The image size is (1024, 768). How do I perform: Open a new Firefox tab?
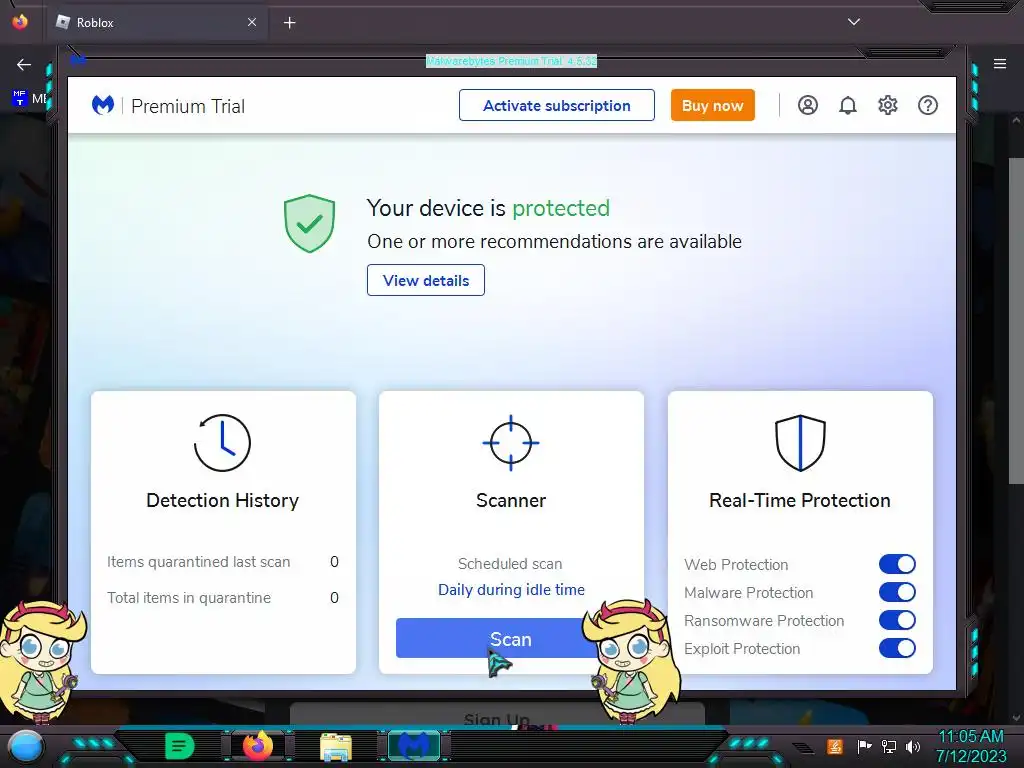tap(289, 23)
